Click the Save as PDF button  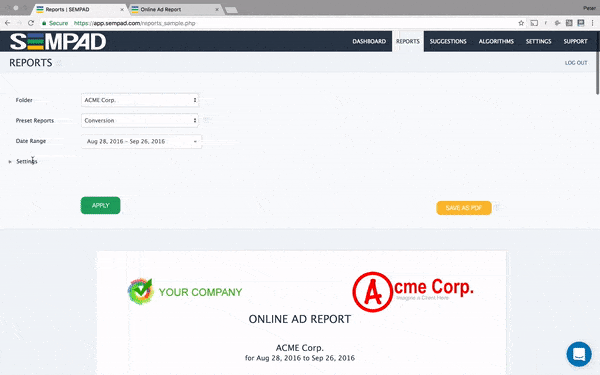point(464,208)
